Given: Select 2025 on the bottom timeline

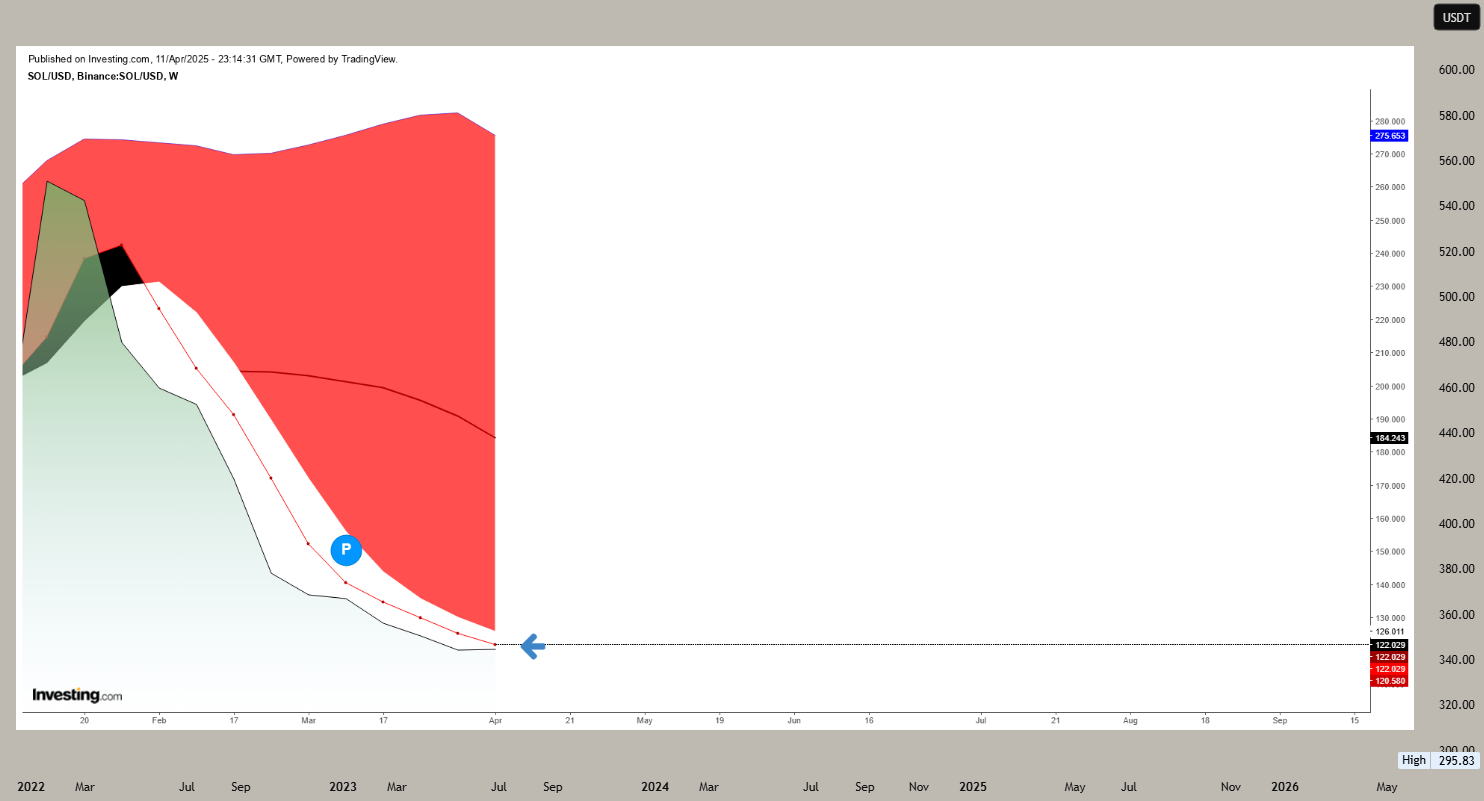Looking at the screenshot, I should [x=973, y=787].
